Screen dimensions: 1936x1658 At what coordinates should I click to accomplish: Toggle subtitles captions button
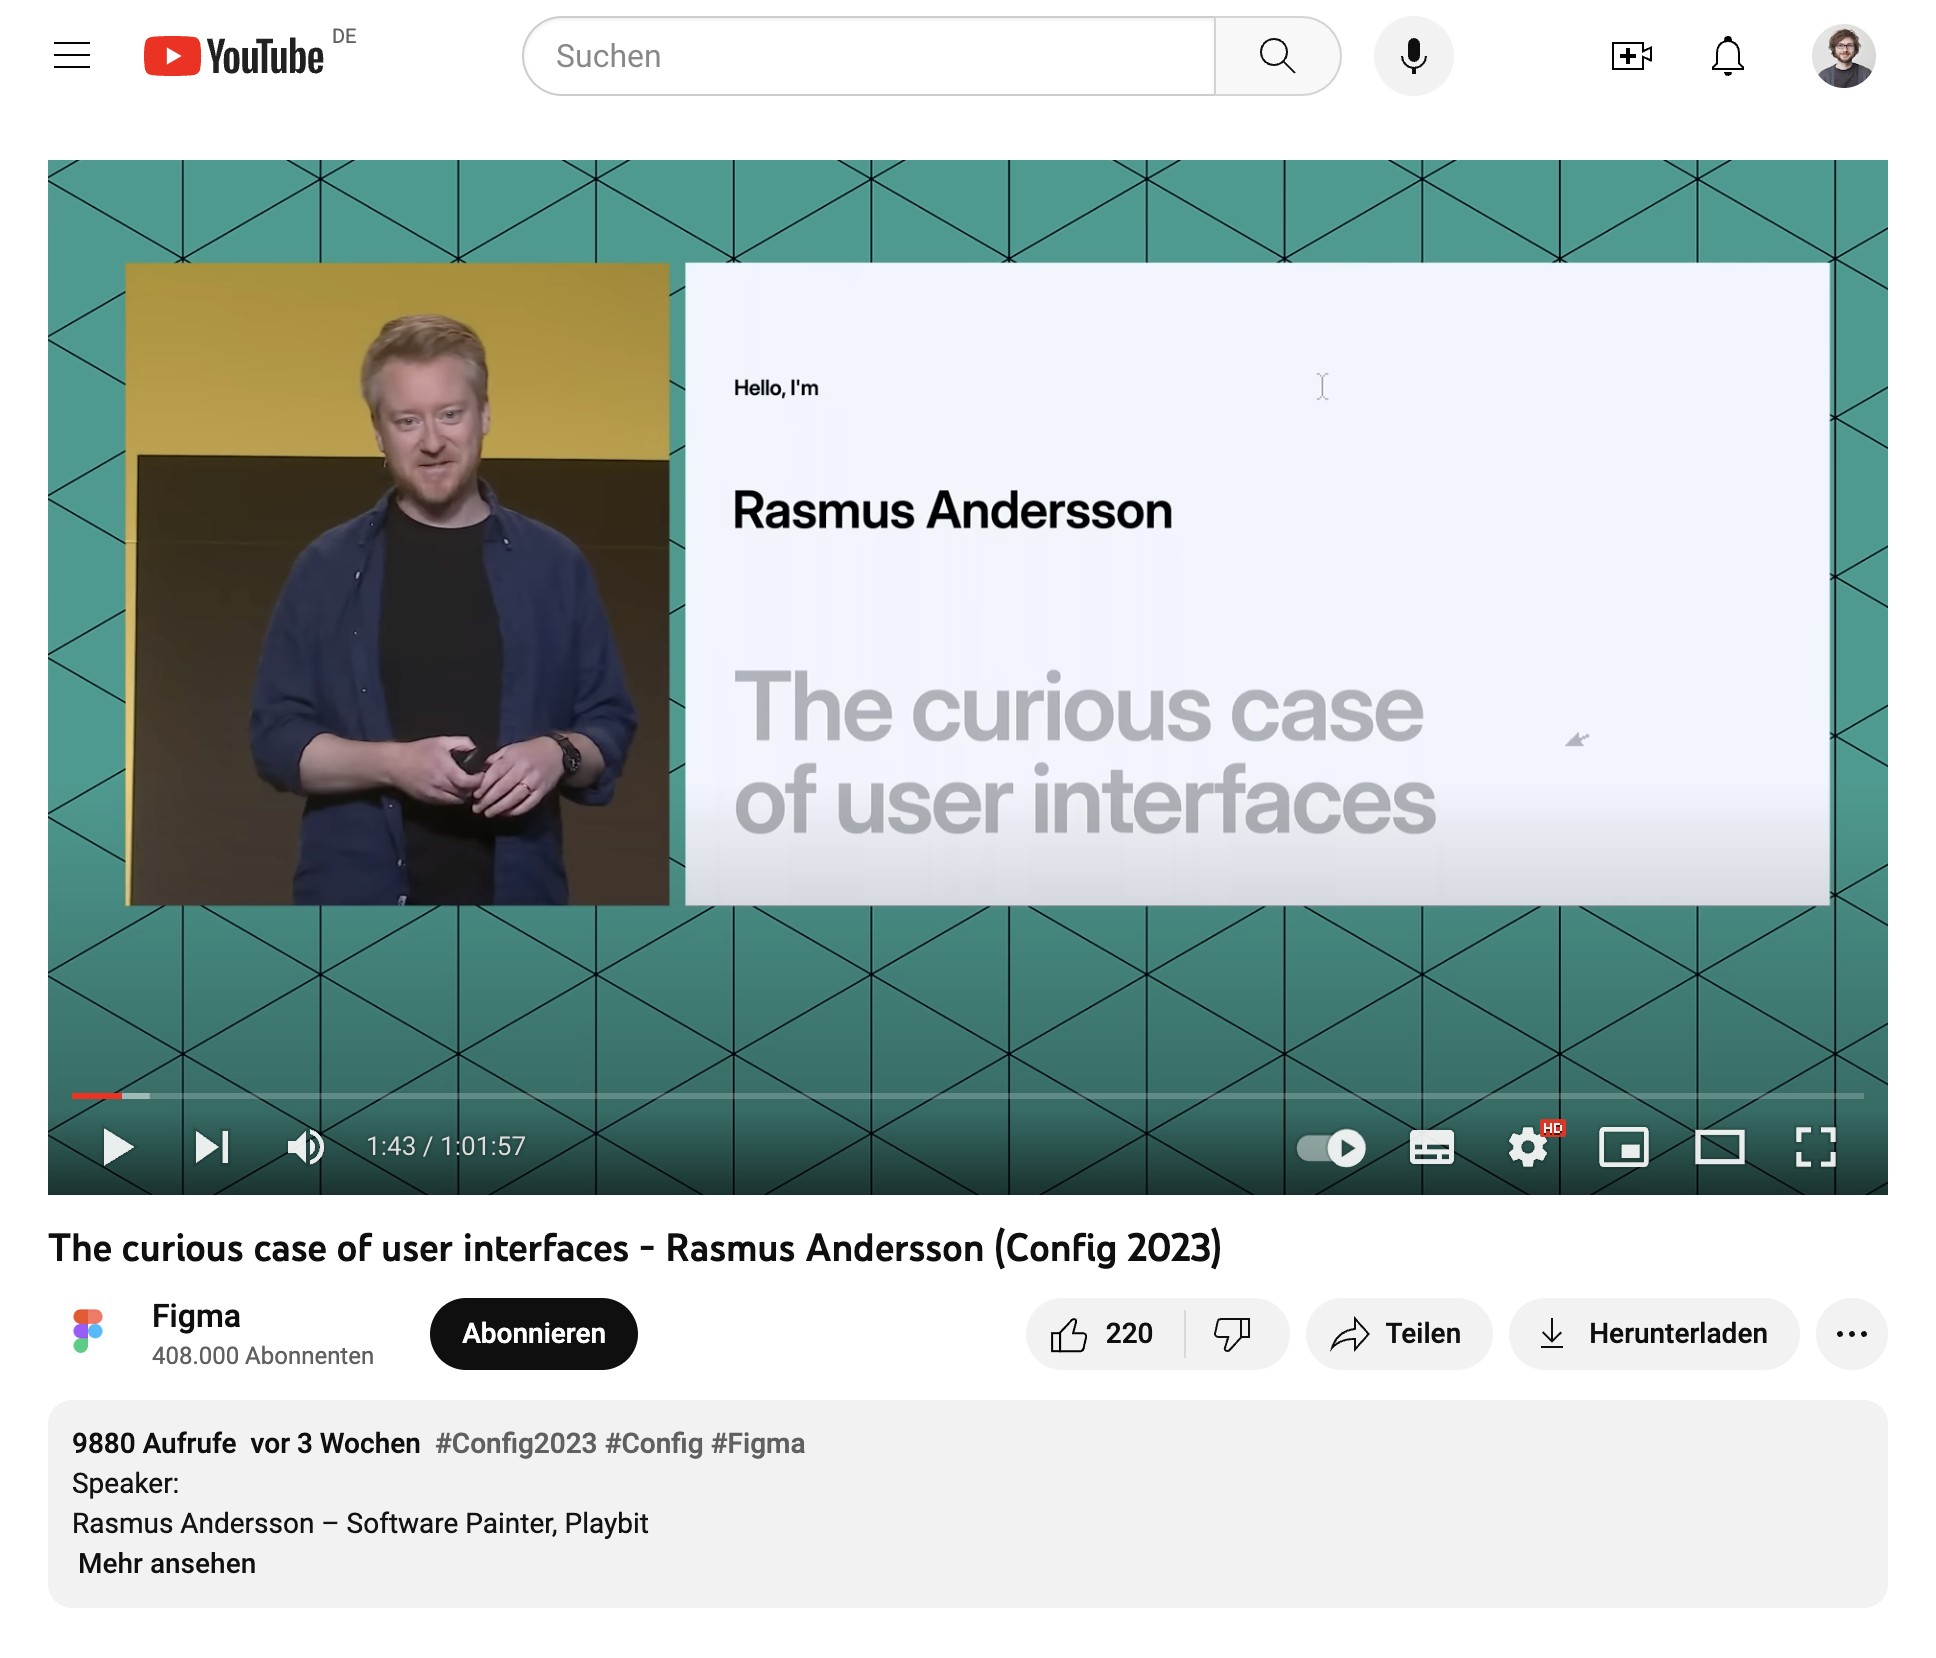coord(1431,1147)
